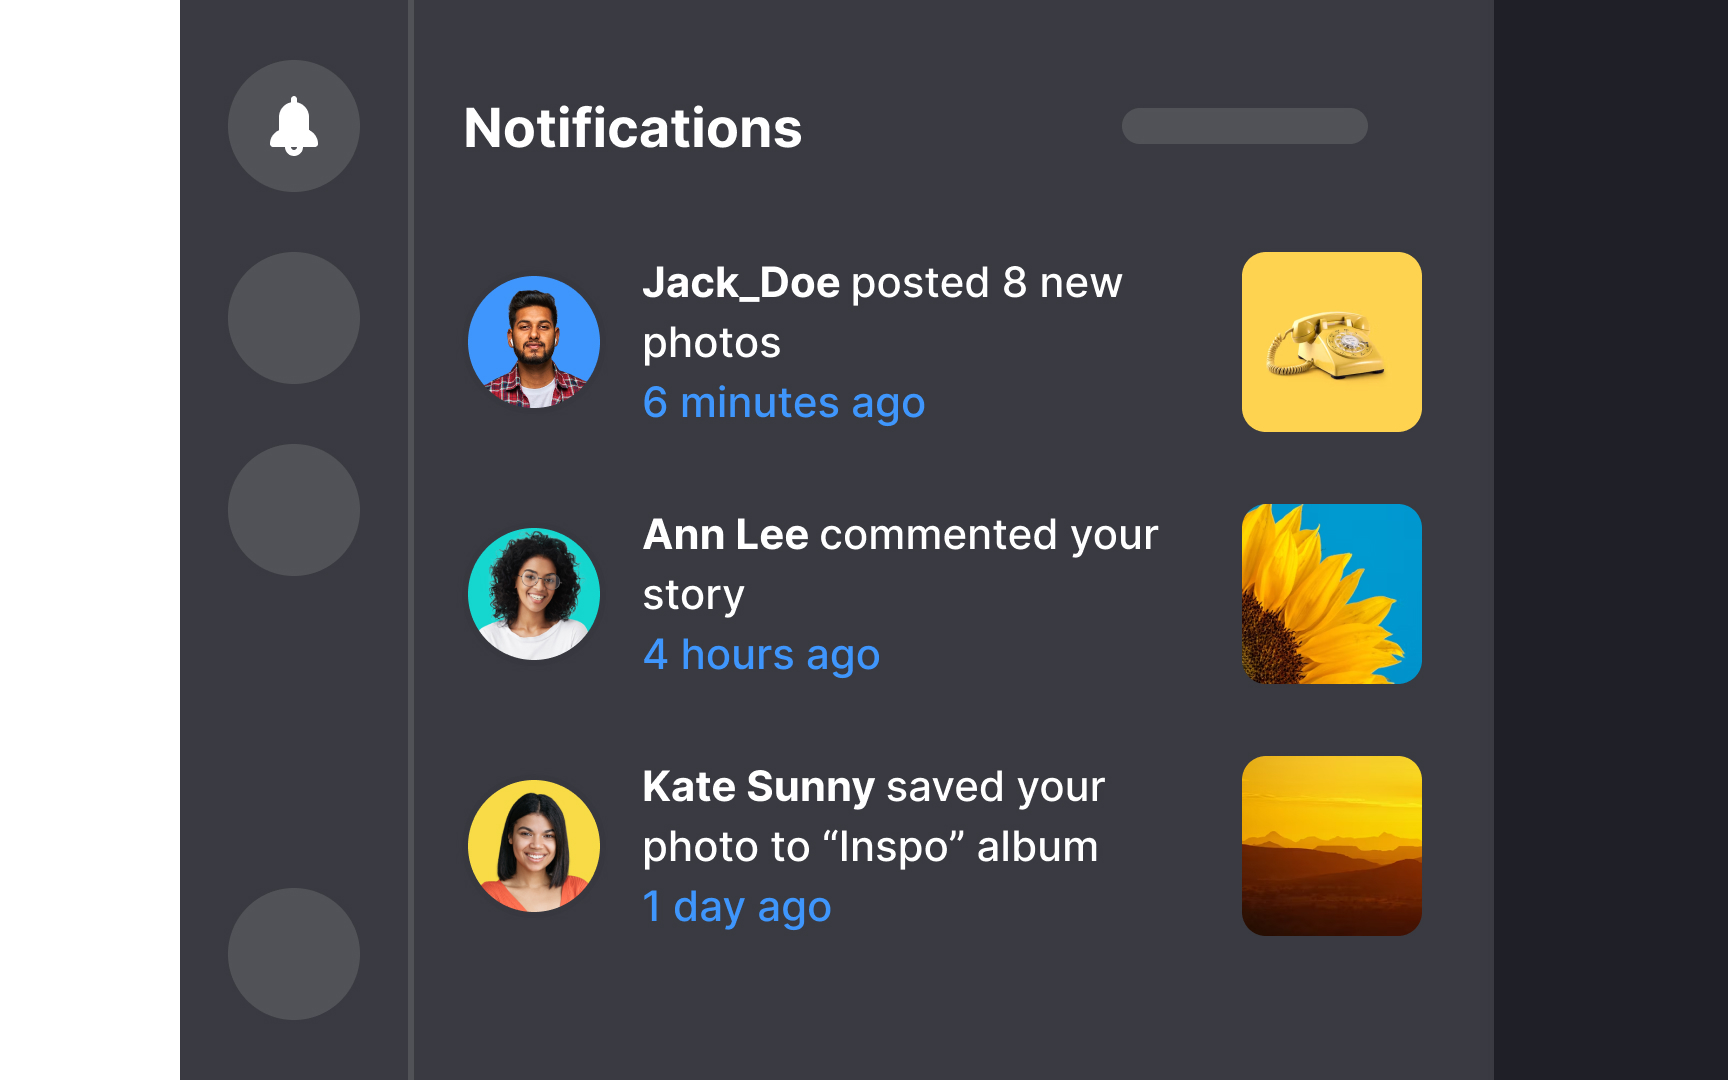Click the middle circular sidebar icon

coord(293,509)
